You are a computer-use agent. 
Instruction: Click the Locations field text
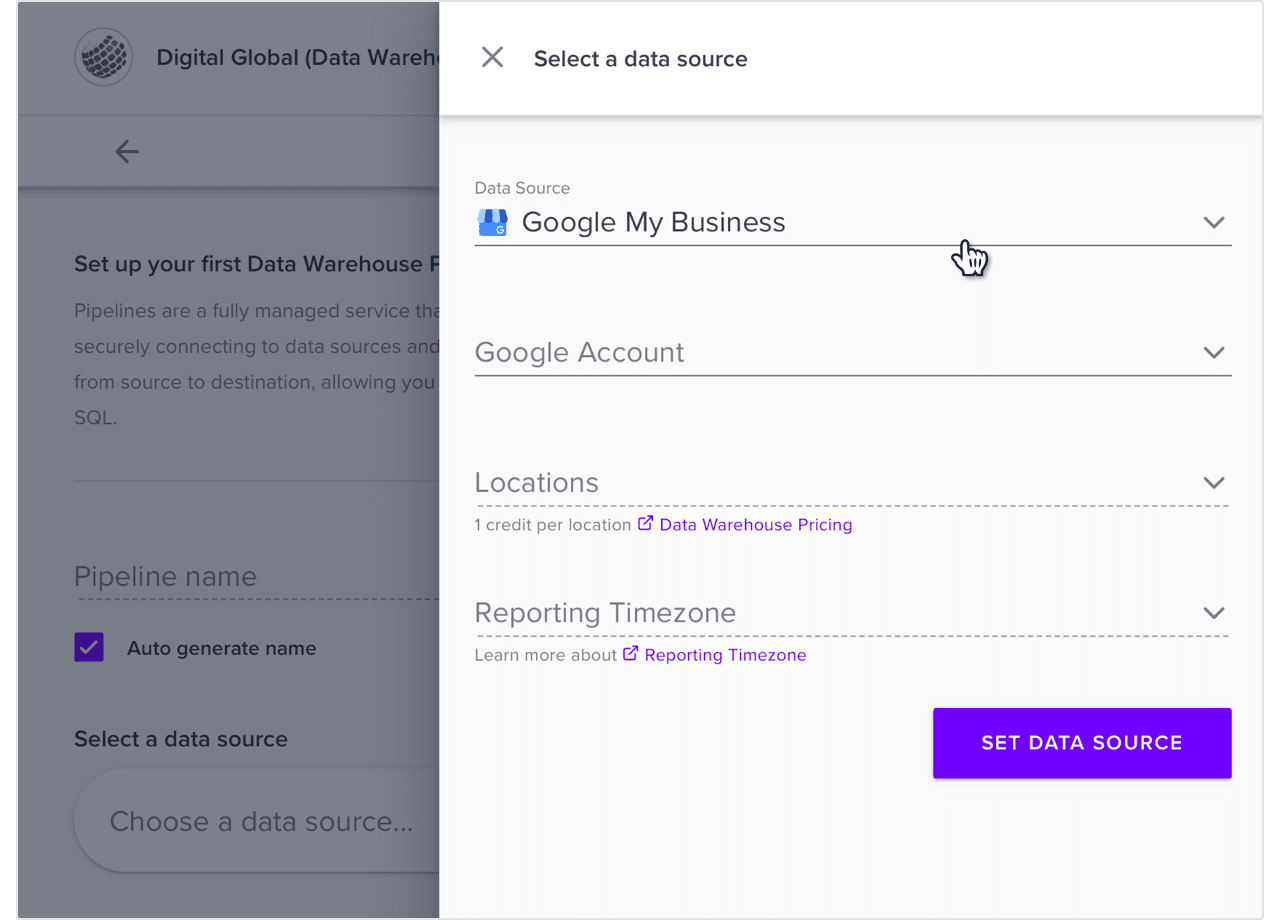click(537, 483)
